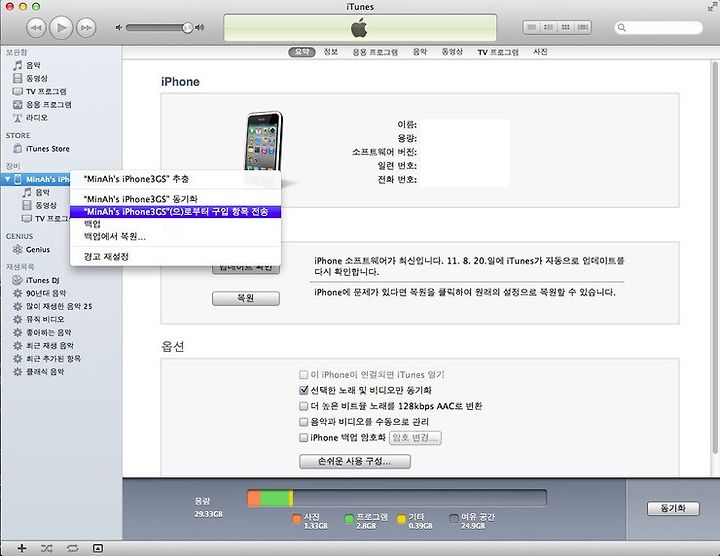Switch to the 요약 tab

[x=302, y=52]
